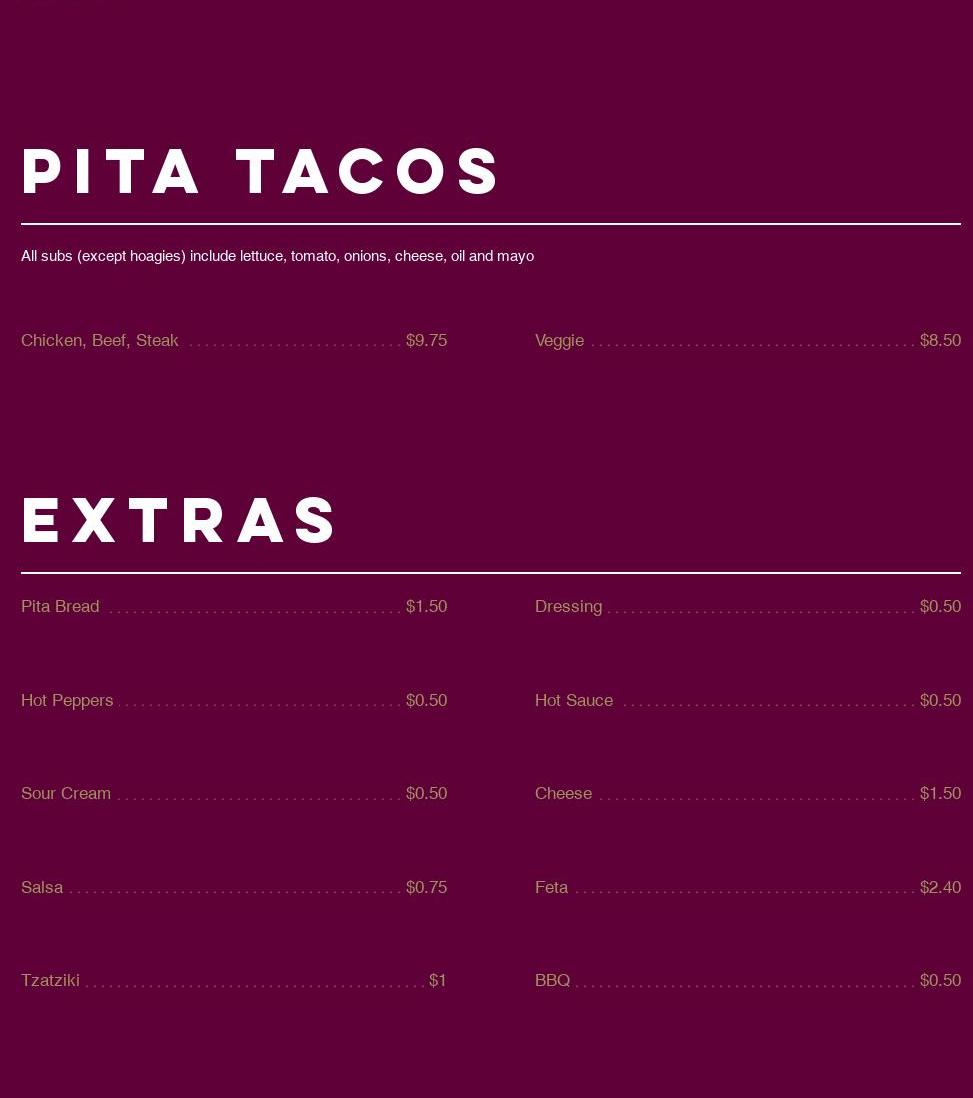
Task: Select the Feta extra
Action: click(551, 887)
